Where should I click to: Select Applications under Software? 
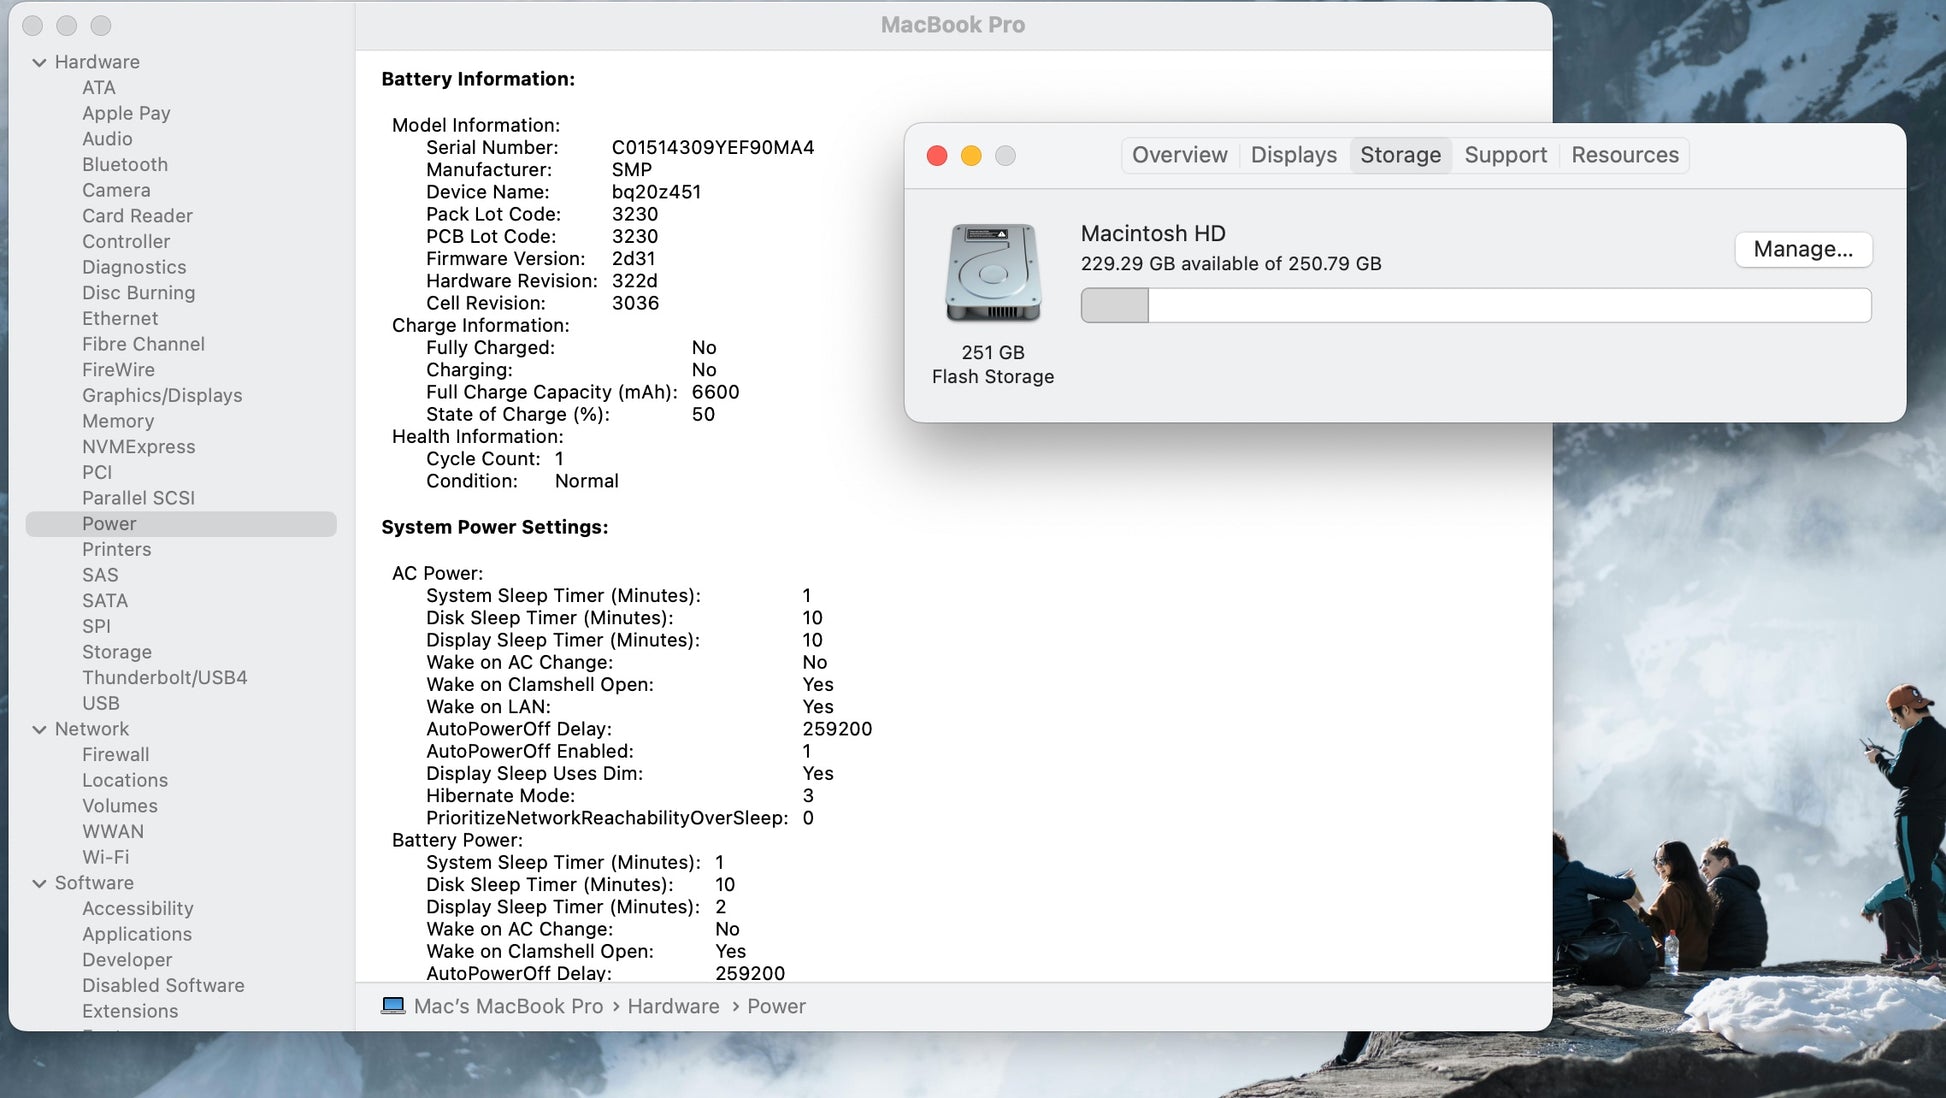137,934
